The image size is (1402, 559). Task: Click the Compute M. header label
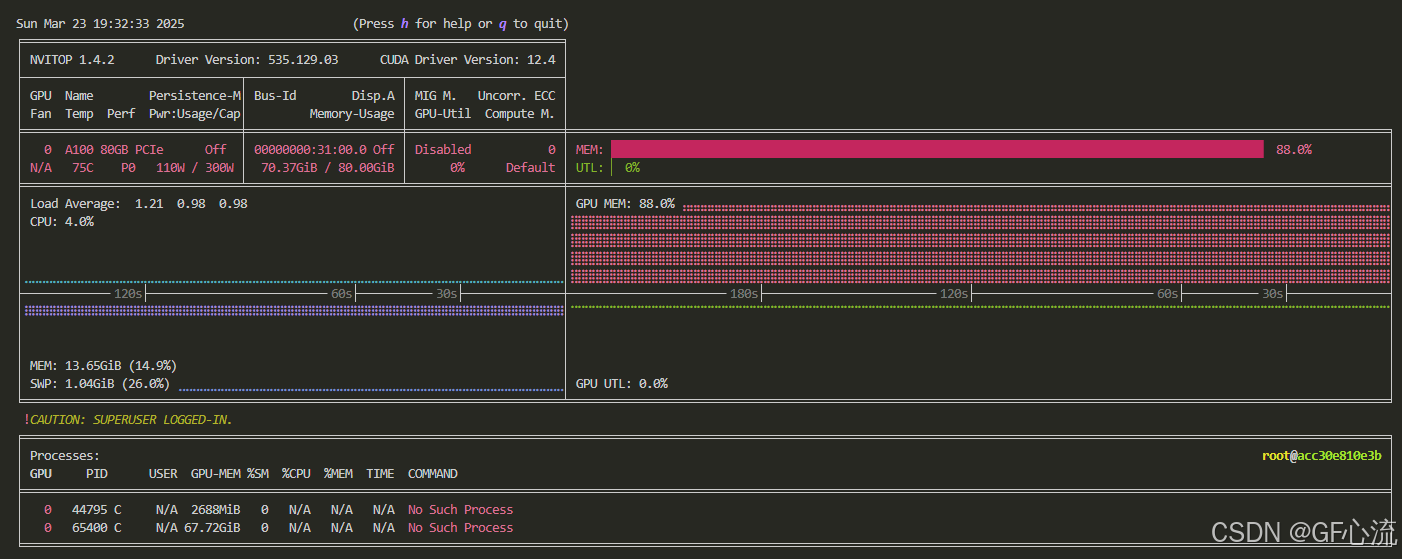pos(520,114)
